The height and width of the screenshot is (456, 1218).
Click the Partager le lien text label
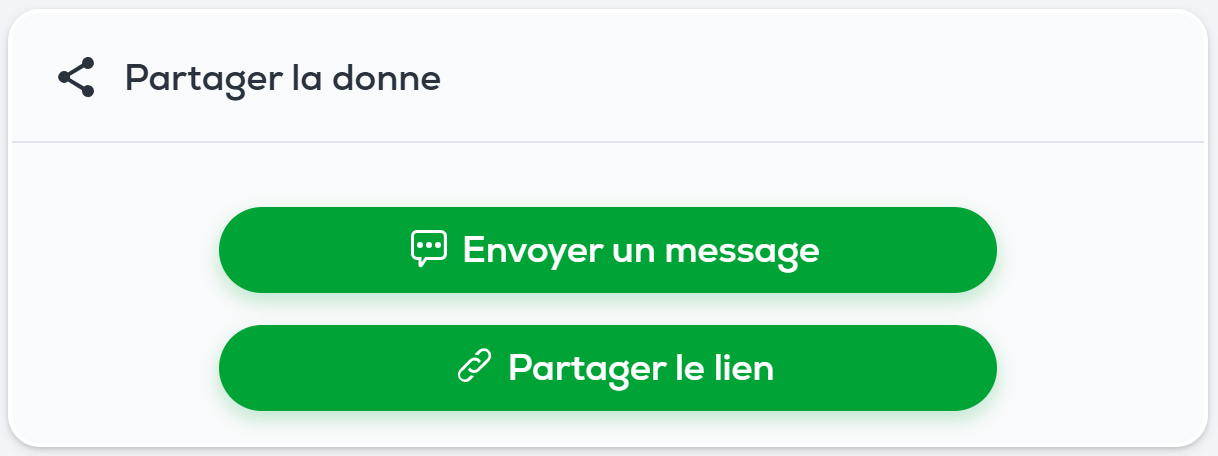click(640, 368)
